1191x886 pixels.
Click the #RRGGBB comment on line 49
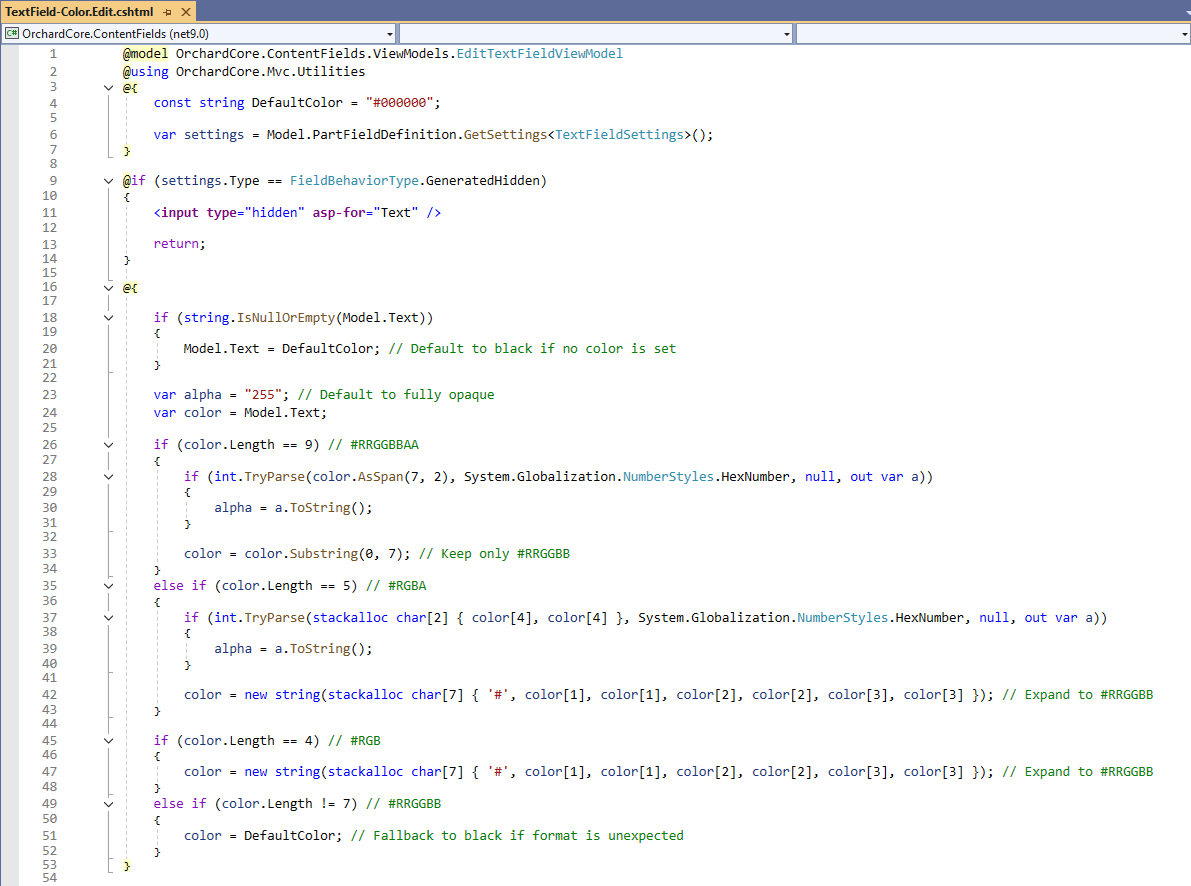coord(403,804)
